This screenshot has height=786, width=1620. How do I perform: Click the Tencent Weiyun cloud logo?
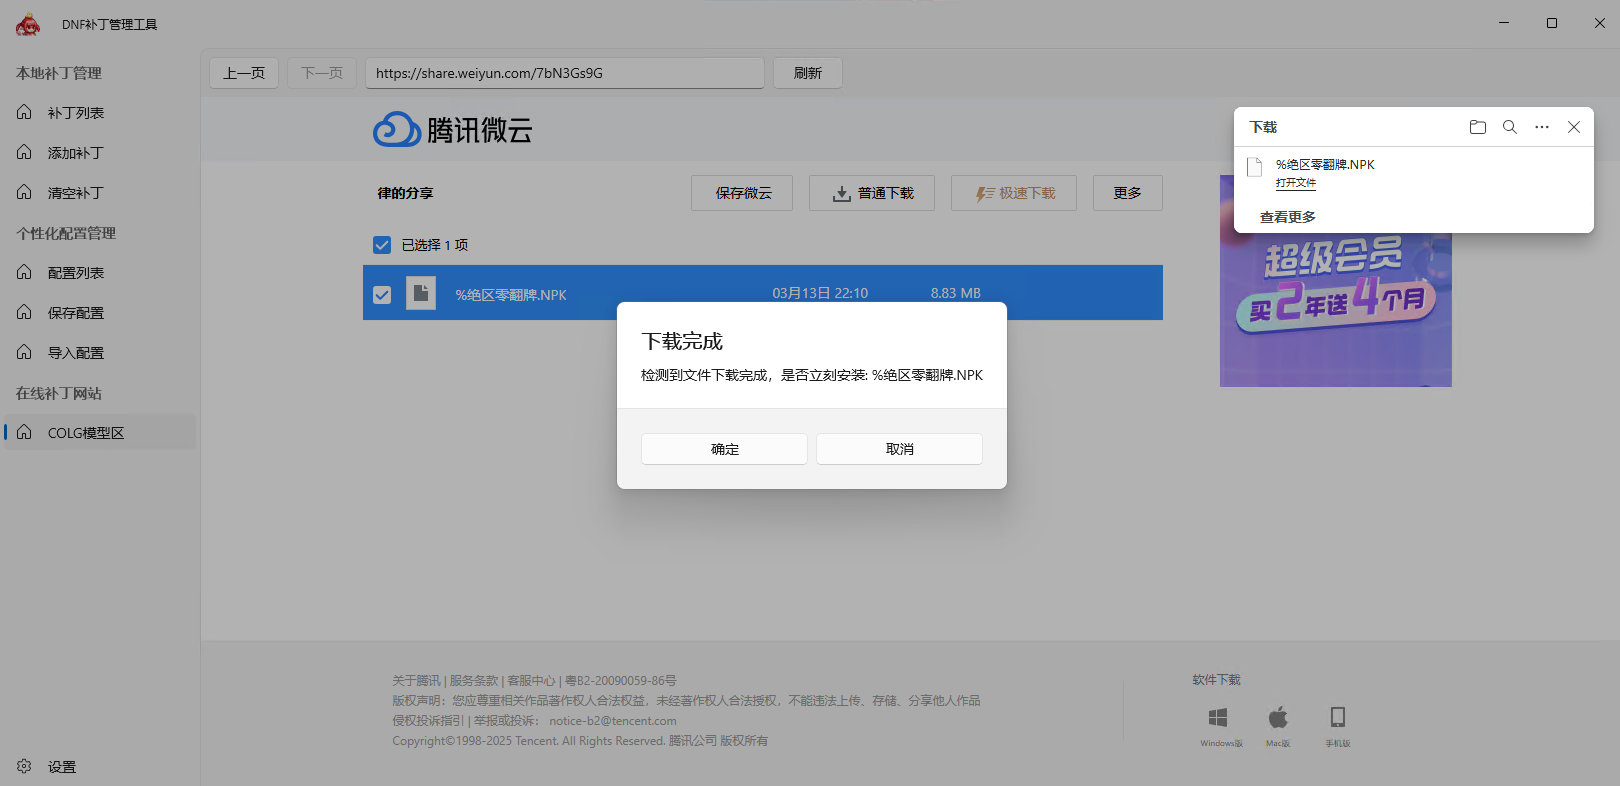pyautogui.click(x=397, y=130)
